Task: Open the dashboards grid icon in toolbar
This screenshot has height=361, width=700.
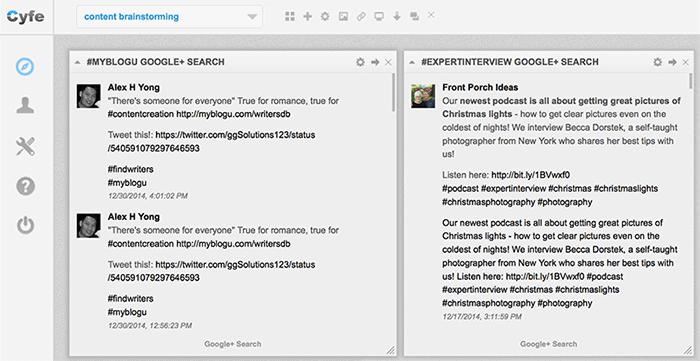Action: [290, 17]
